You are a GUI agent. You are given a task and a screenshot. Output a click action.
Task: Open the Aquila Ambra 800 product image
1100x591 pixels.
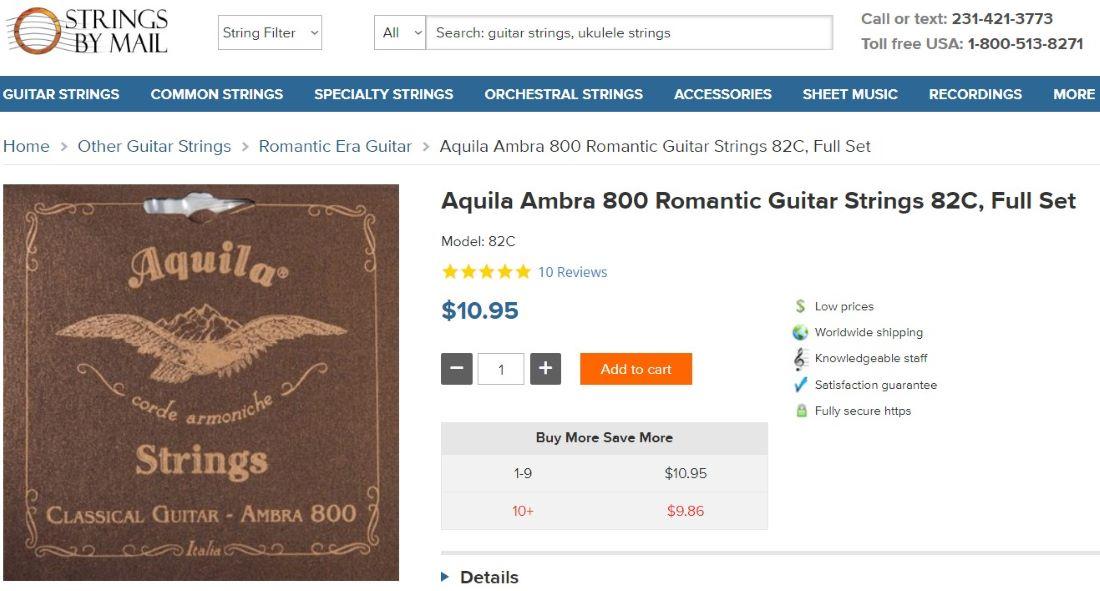(x=201, y=382)
